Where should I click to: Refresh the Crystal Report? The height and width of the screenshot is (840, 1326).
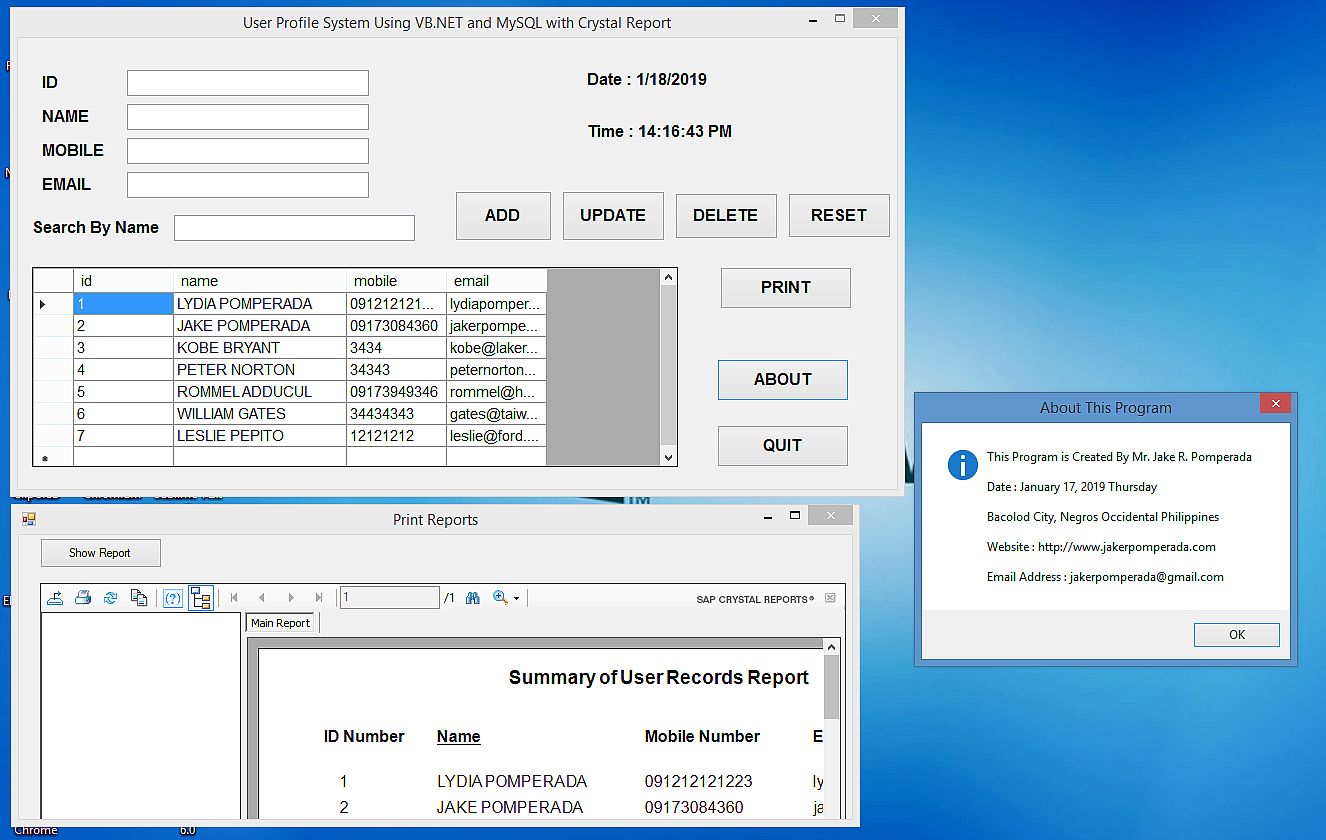(x=110, y=597)
